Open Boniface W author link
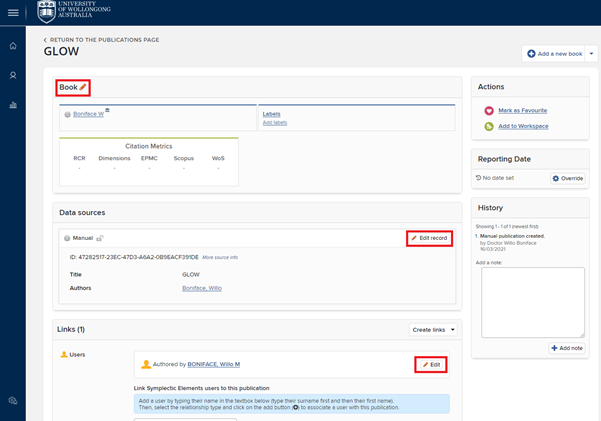601x421 pixels. 89,114
